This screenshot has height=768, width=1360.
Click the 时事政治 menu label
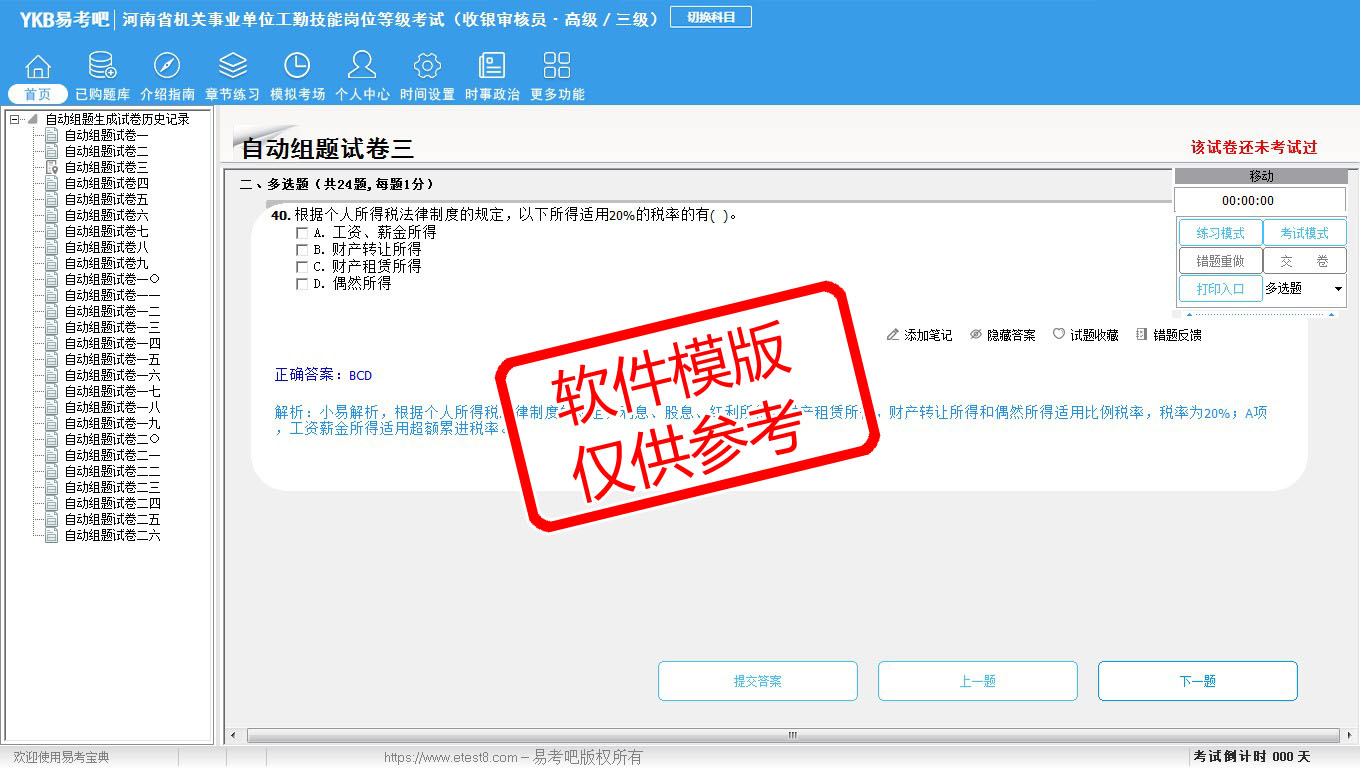(492, 94)
